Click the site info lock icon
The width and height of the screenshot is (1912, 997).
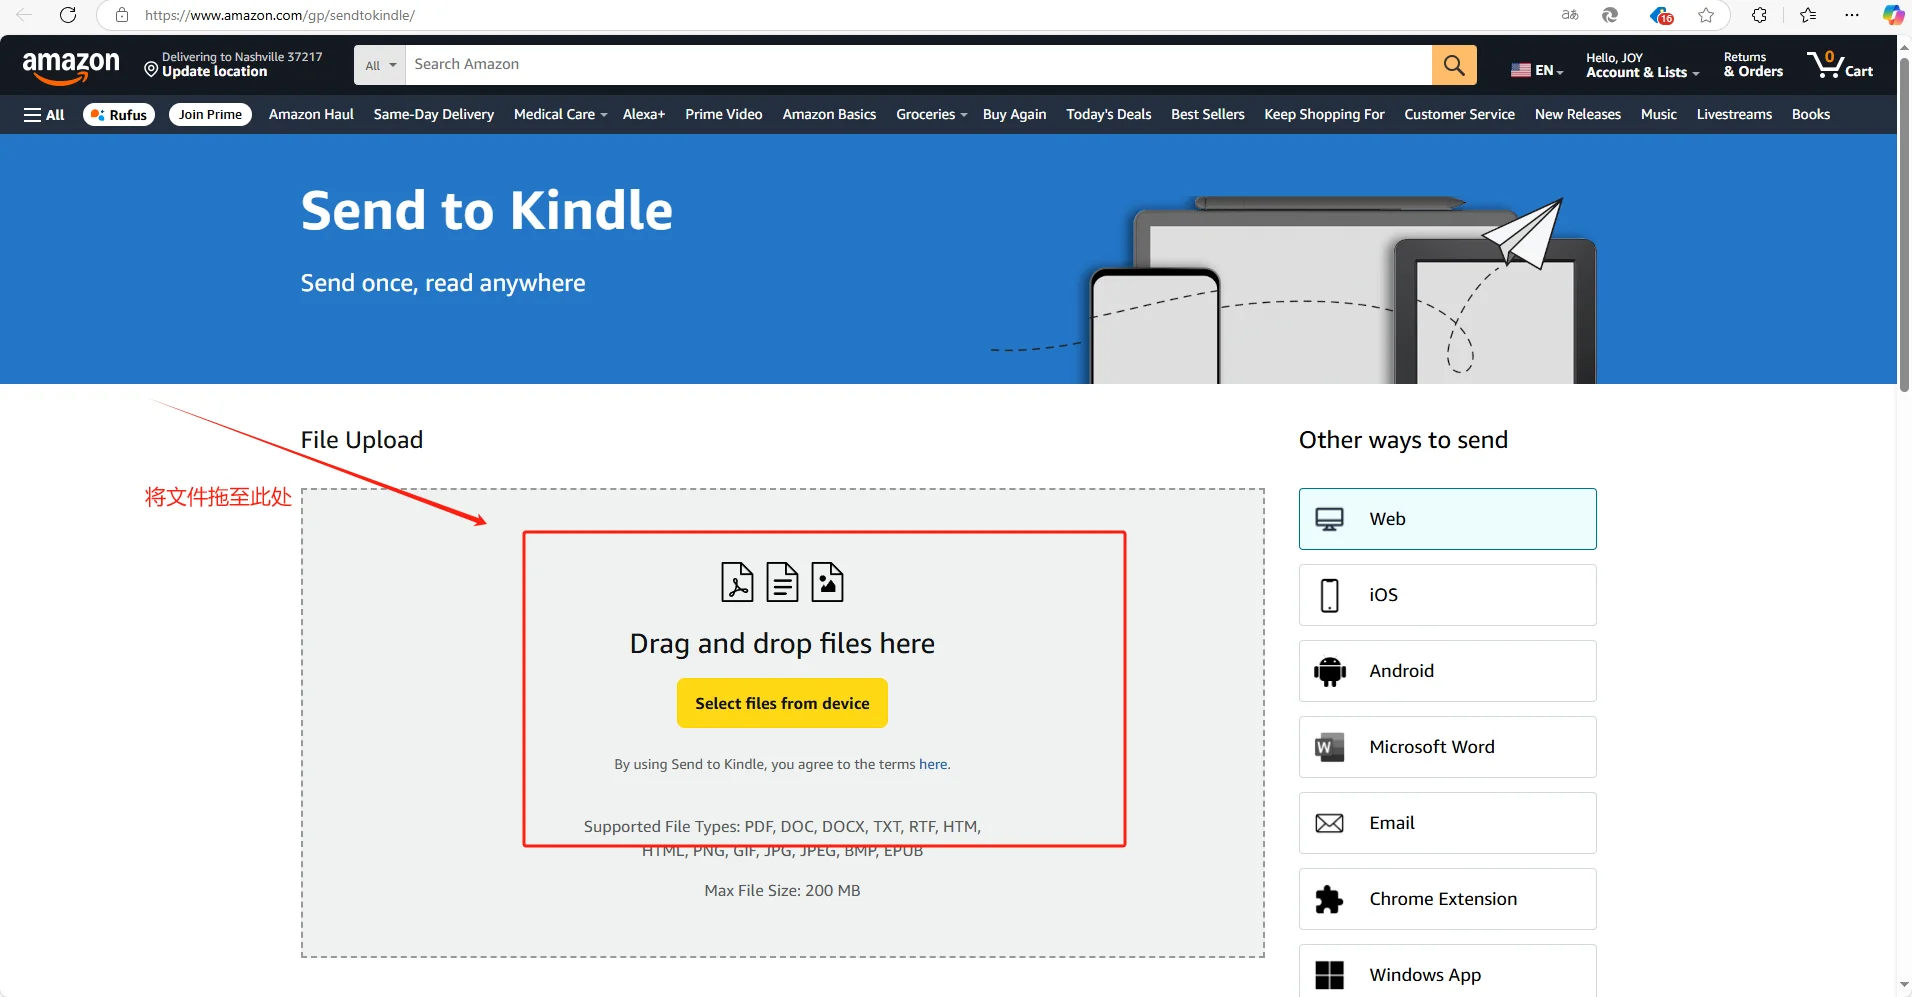122,15
